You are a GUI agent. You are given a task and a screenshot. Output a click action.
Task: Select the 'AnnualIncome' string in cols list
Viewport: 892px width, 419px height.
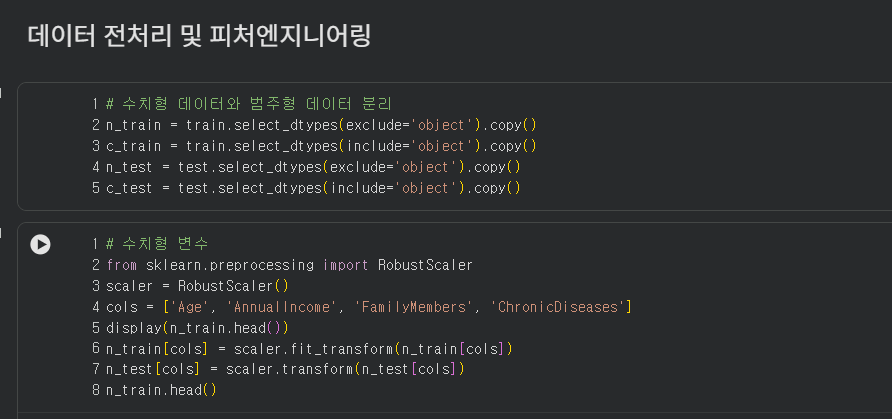point(282,307)
